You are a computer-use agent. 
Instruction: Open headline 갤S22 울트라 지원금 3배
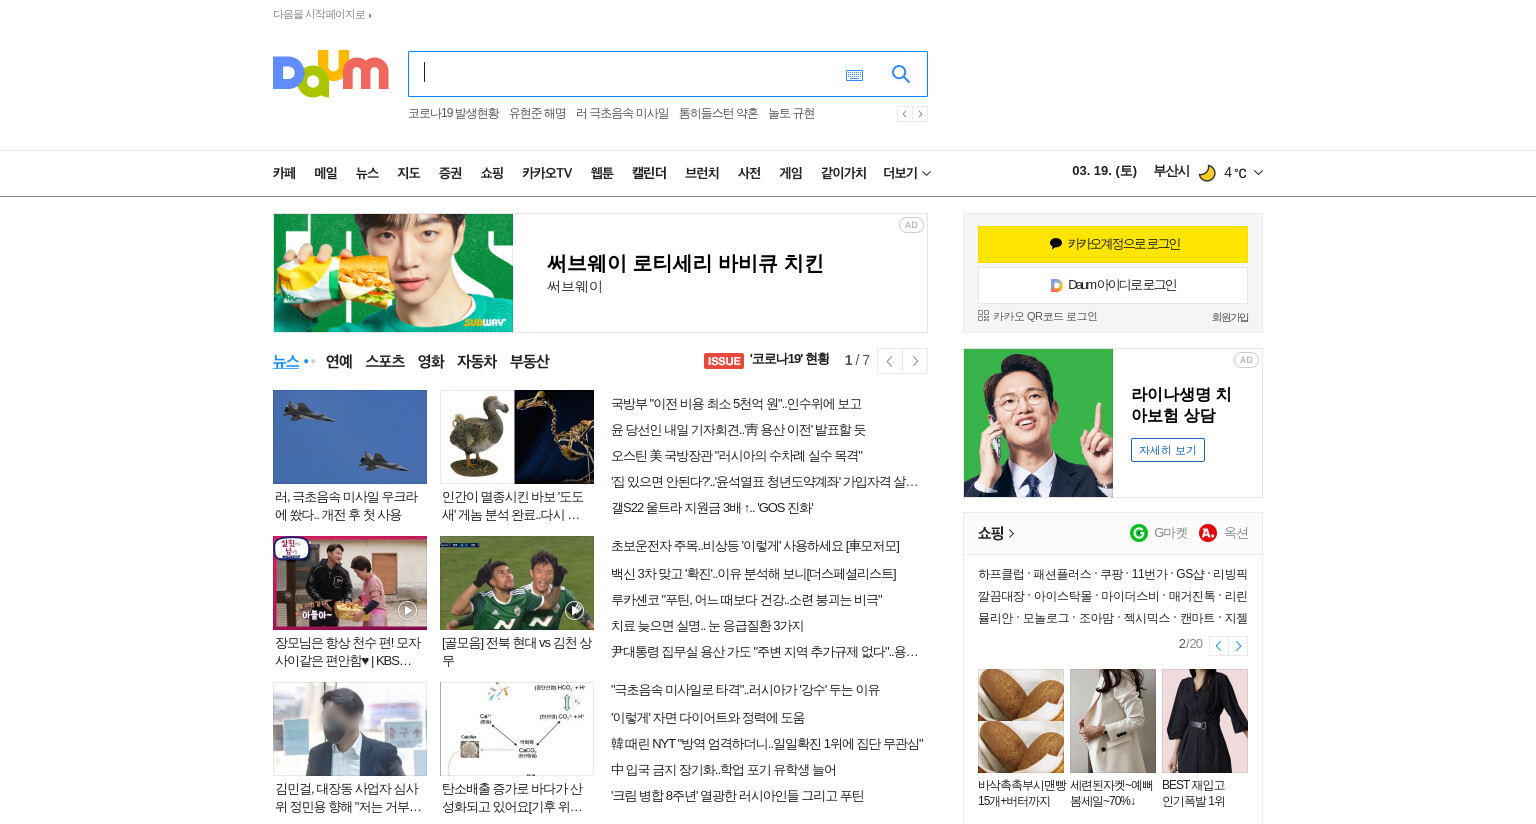(712, 508)
